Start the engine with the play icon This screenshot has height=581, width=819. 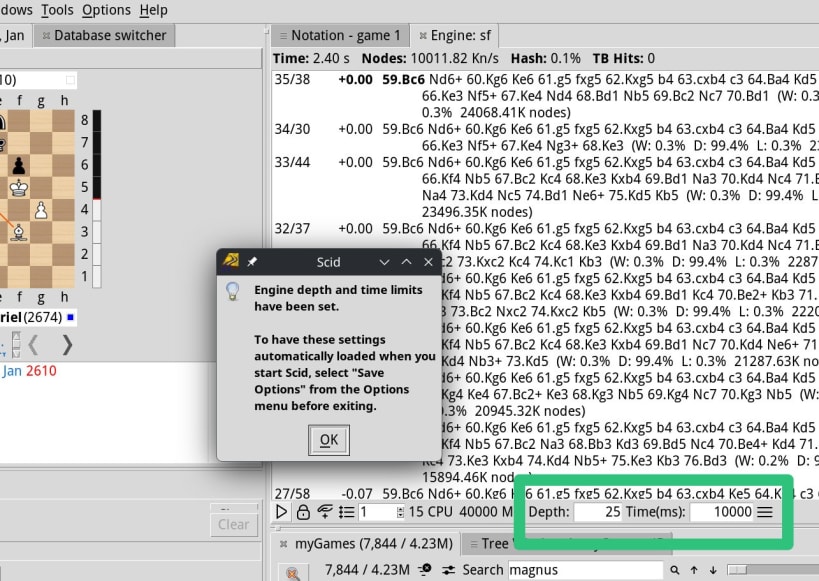point(281,512)
